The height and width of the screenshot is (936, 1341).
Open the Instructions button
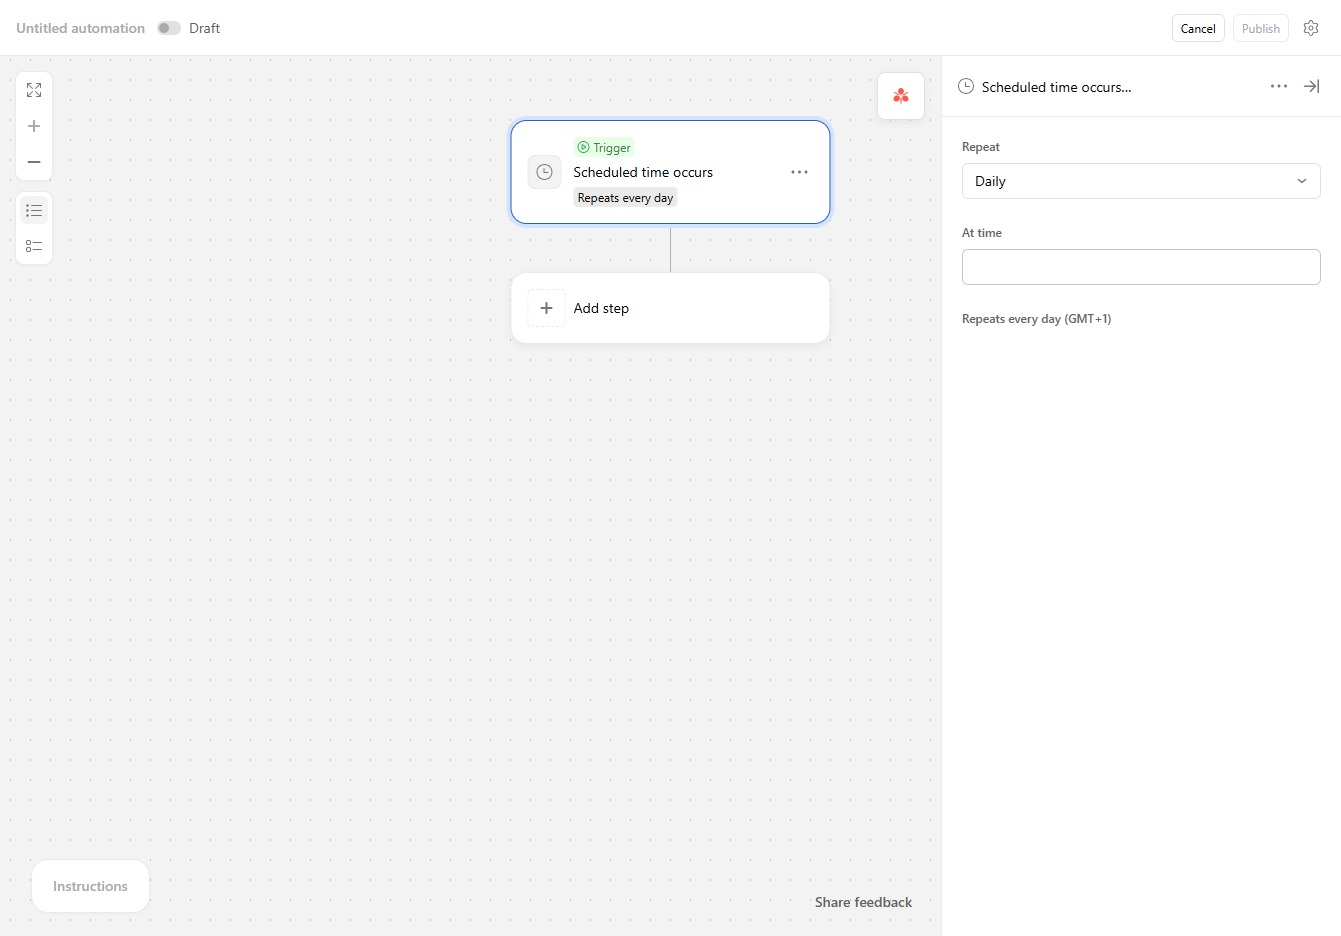(90, 886)
